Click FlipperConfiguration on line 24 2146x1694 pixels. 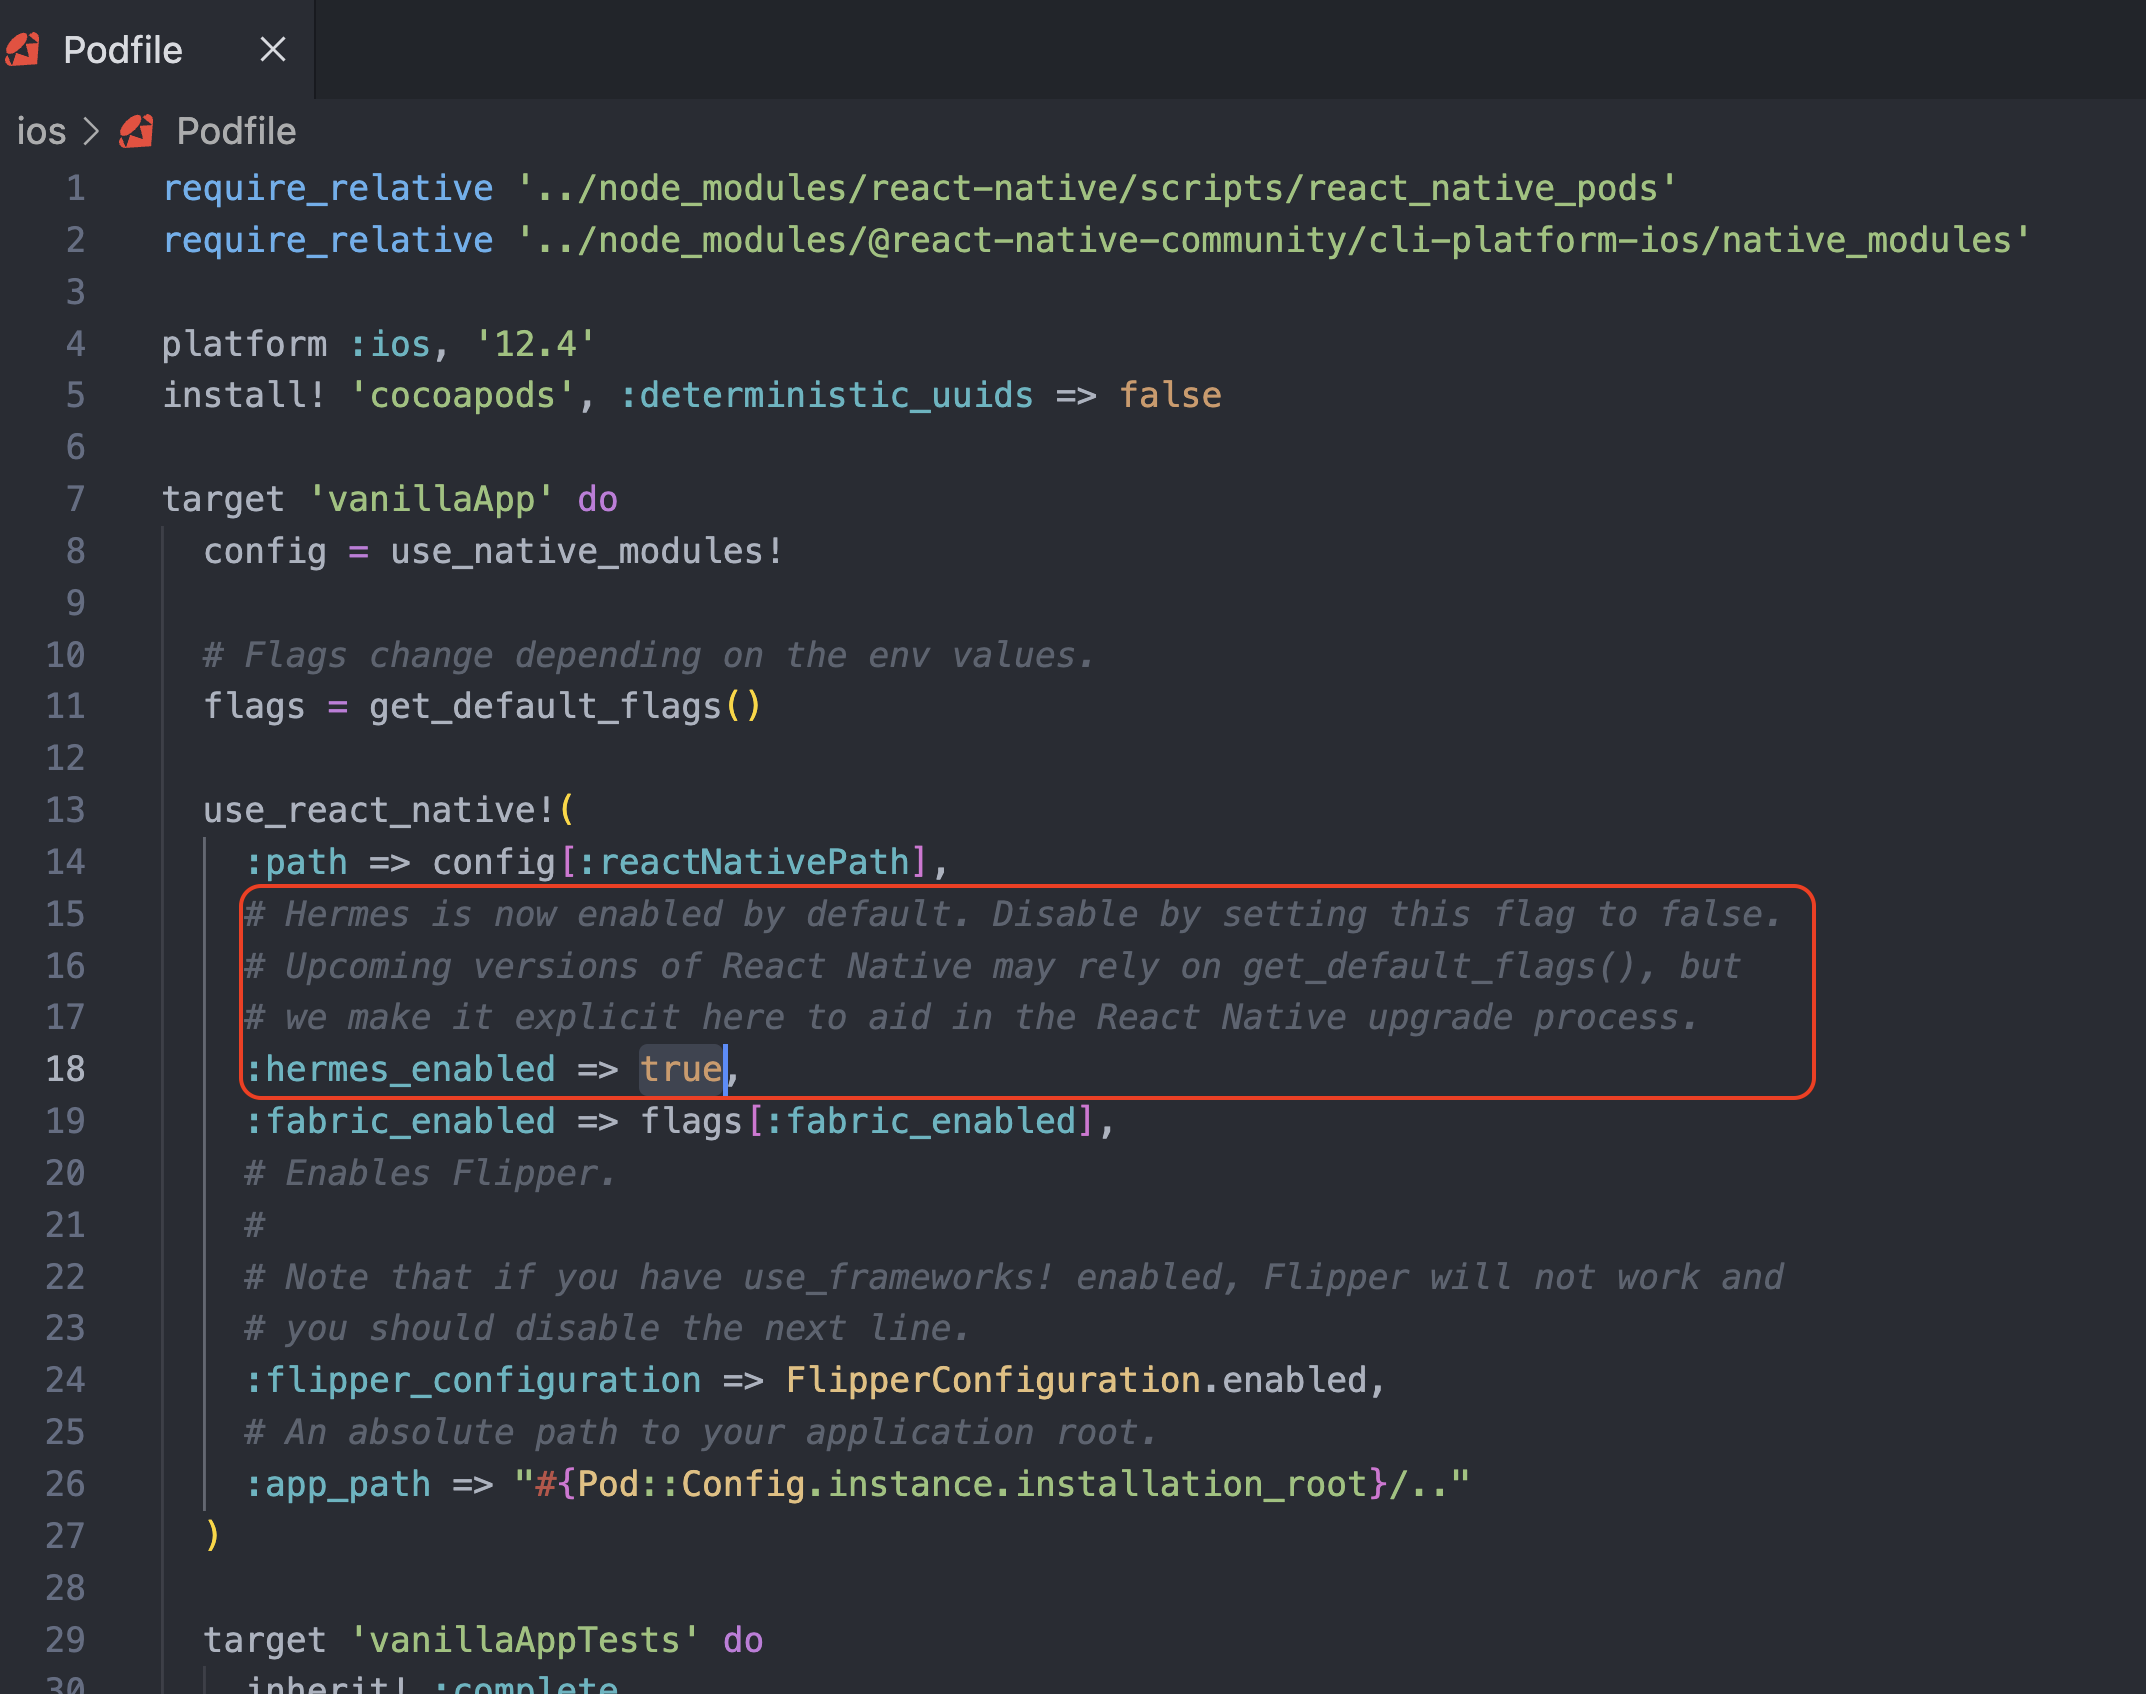[x=992, y=1379]
